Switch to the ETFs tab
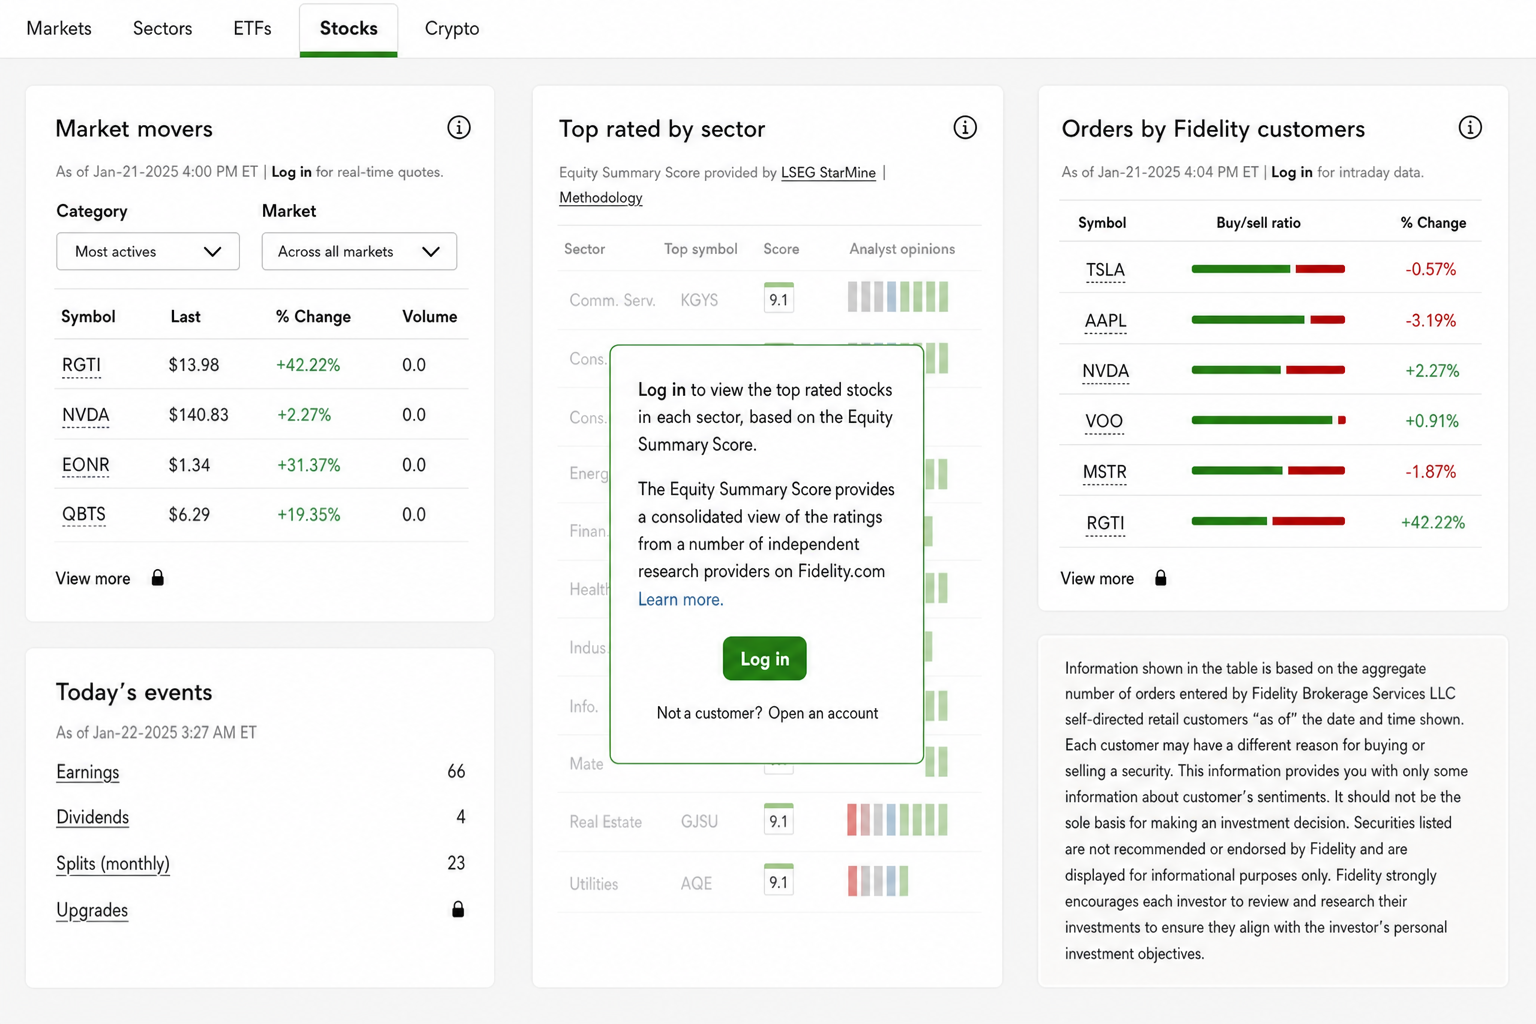The image size is (1536, 1024). (252, 28)
